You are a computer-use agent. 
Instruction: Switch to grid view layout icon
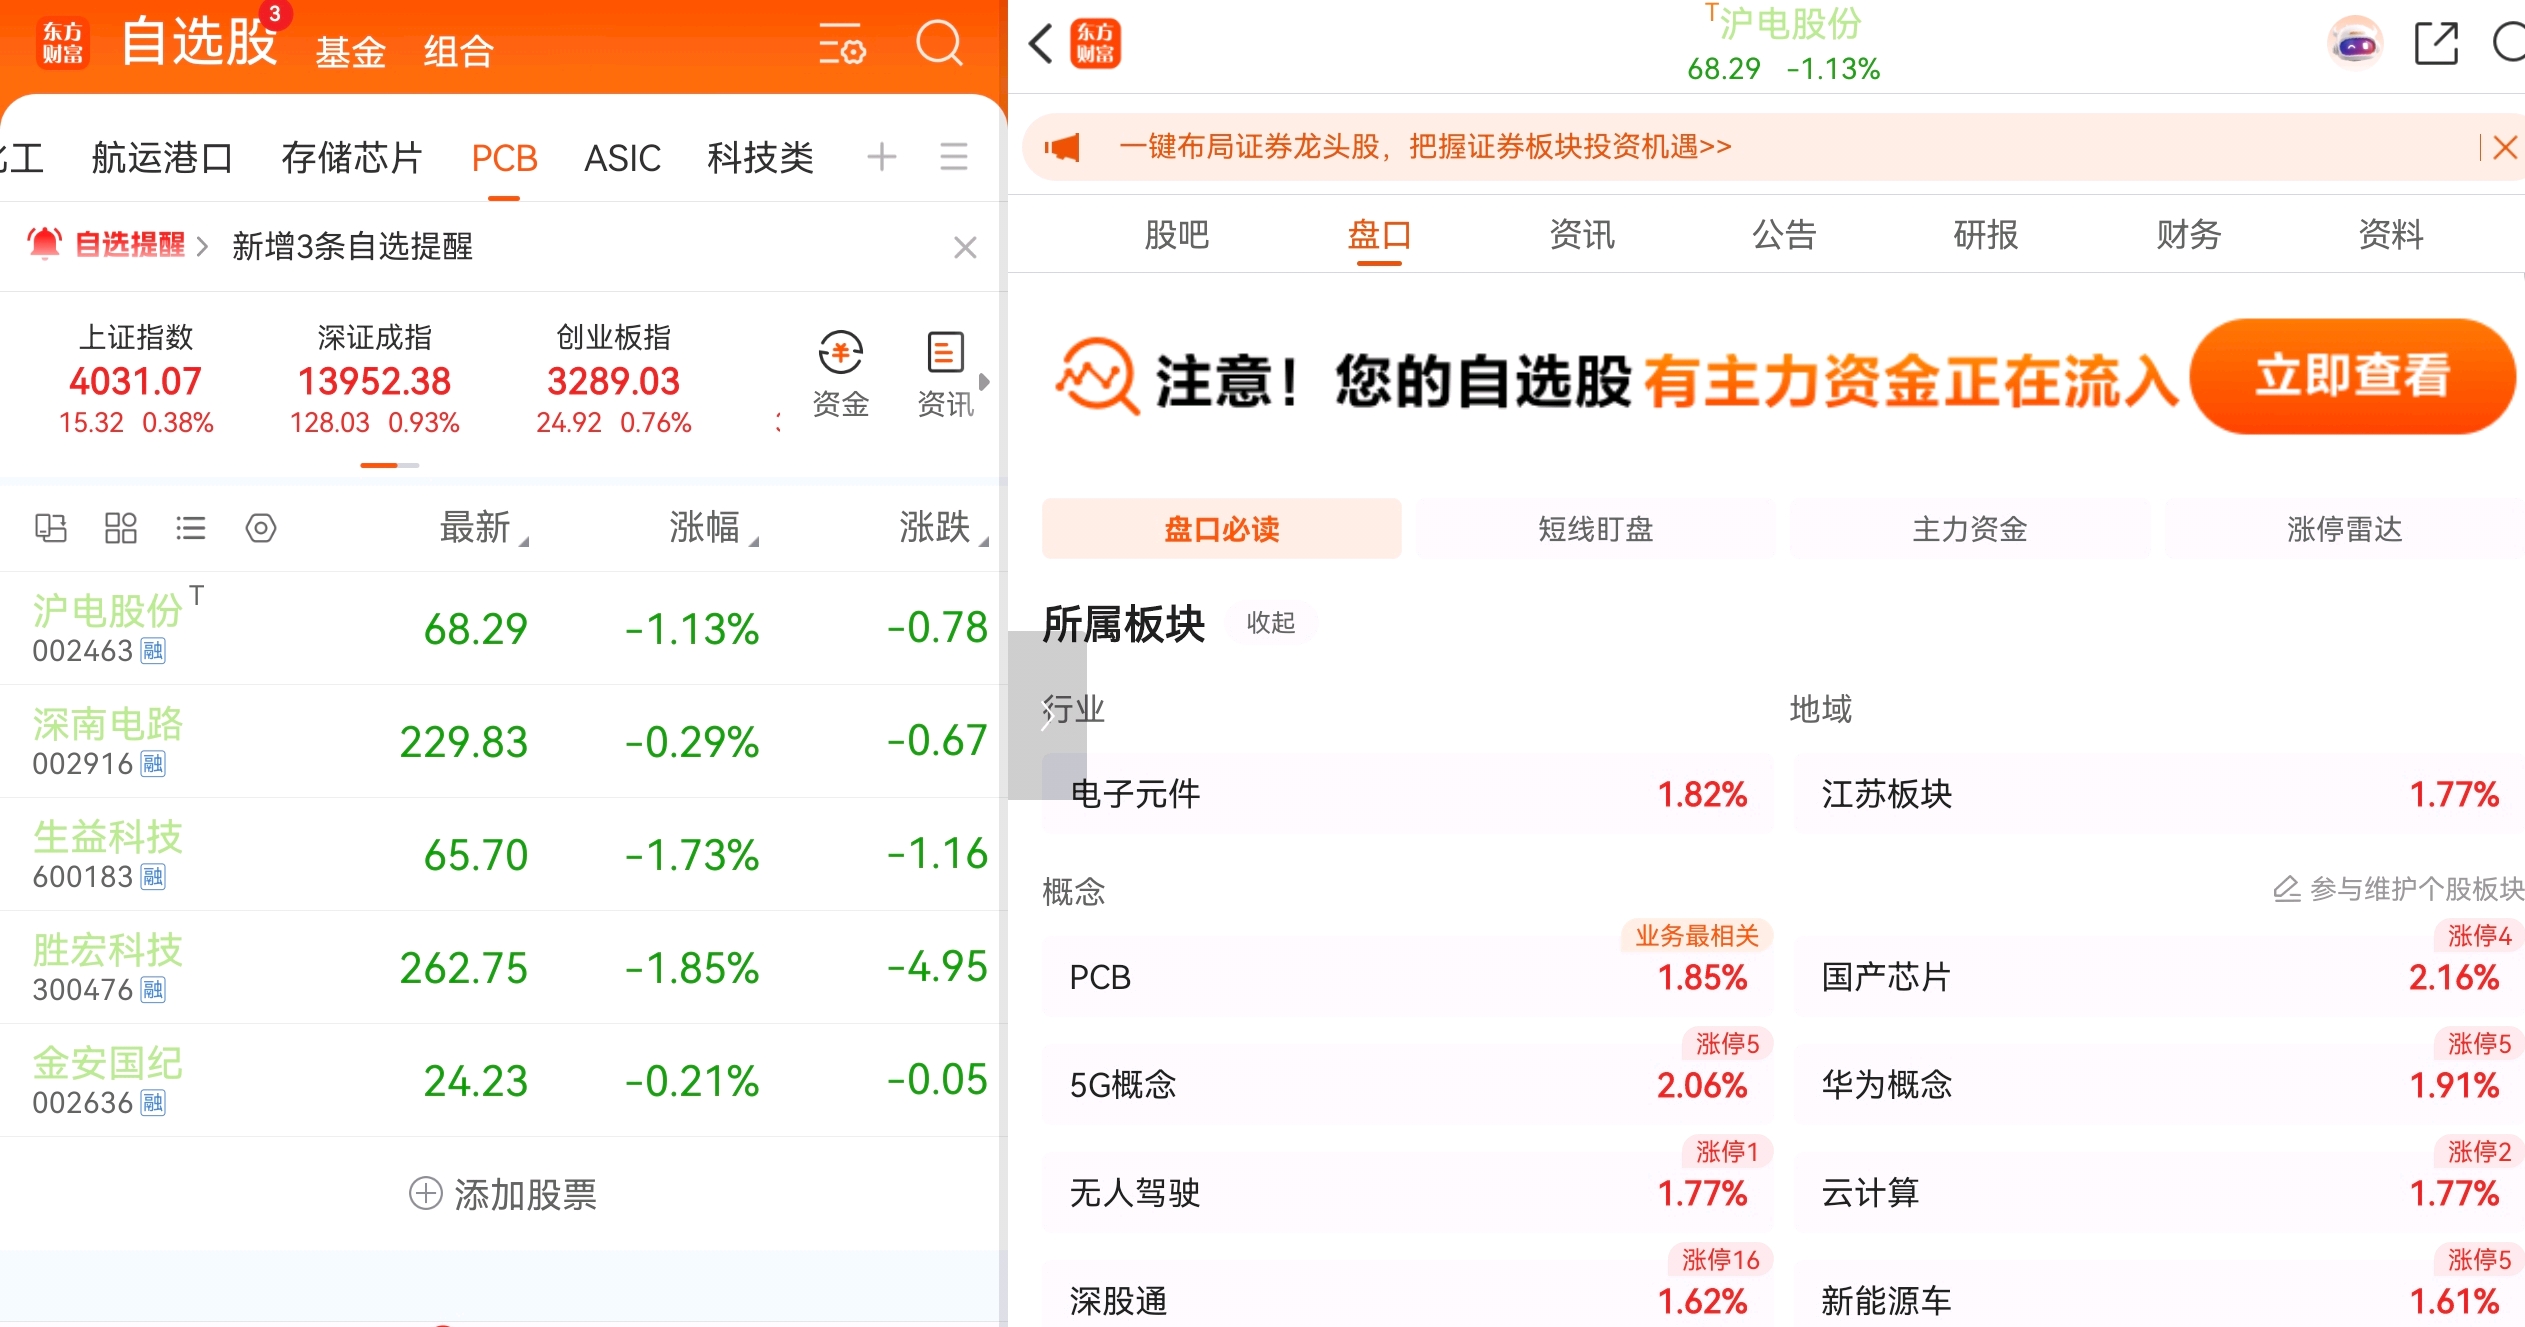pos(120,527)
